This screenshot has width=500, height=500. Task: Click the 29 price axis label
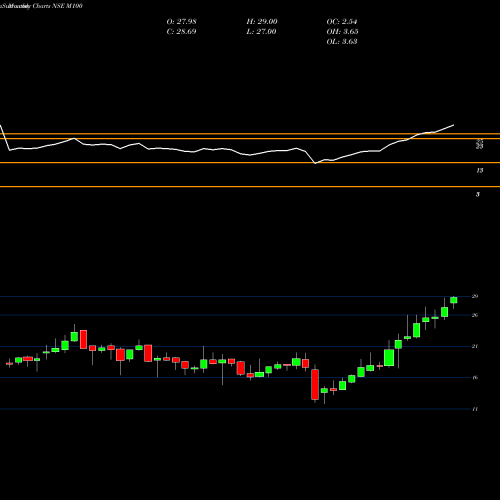(475, 296)
